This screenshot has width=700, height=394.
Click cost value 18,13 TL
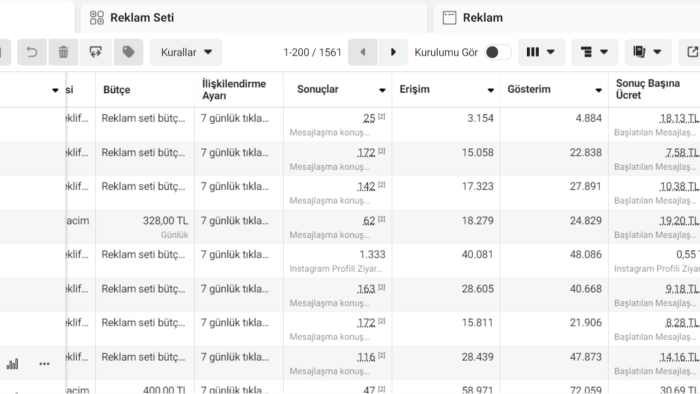tap(679, 118)
